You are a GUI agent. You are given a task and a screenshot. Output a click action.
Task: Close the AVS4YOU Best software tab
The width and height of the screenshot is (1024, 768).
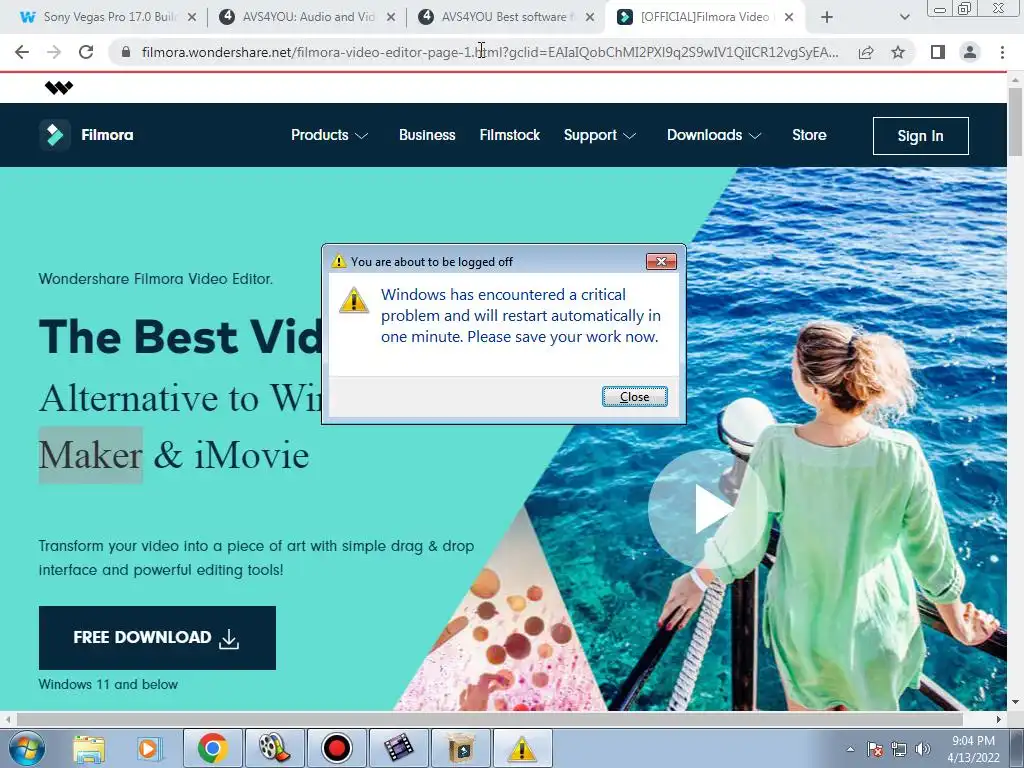pos(590,18)
